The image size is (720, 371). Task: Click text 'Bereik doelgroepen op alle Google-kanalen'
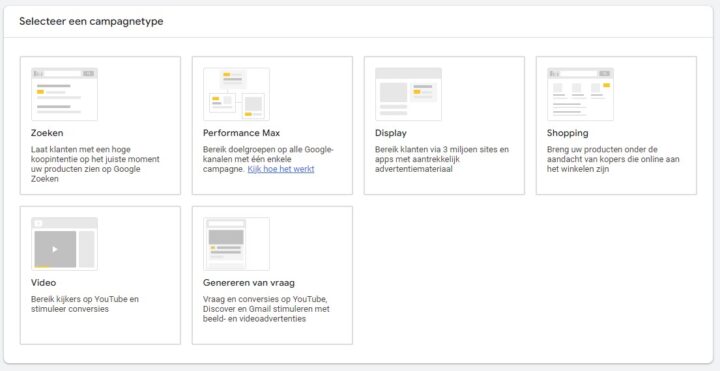point(269,159)
